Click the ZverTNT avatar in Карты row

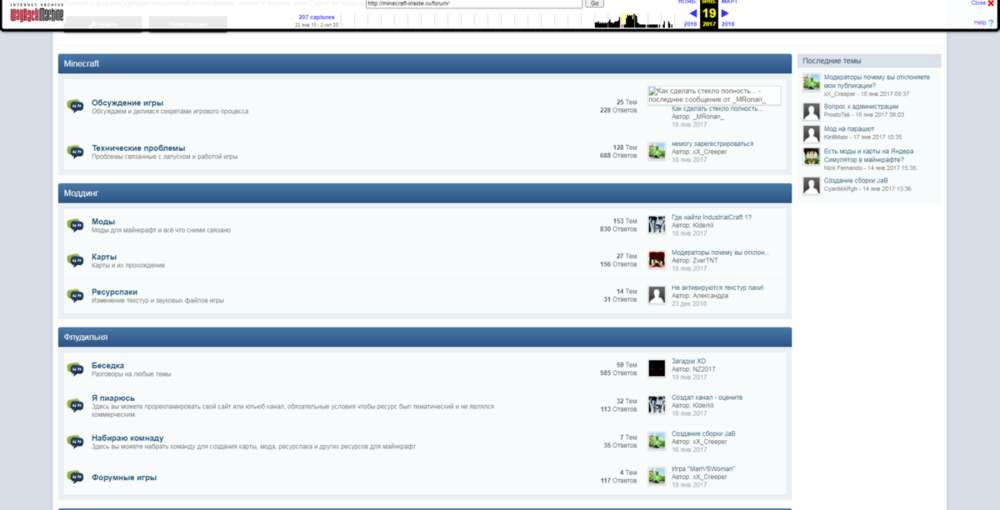coord(657,259)
